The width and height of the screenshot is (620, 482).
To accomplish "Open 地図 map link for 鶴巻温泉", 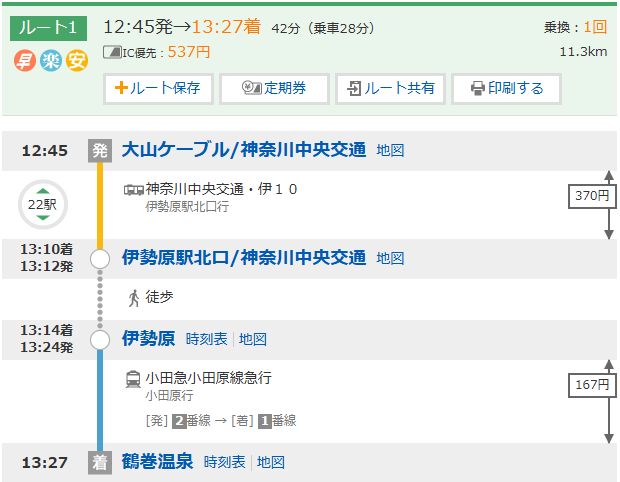I will point(271,462).
